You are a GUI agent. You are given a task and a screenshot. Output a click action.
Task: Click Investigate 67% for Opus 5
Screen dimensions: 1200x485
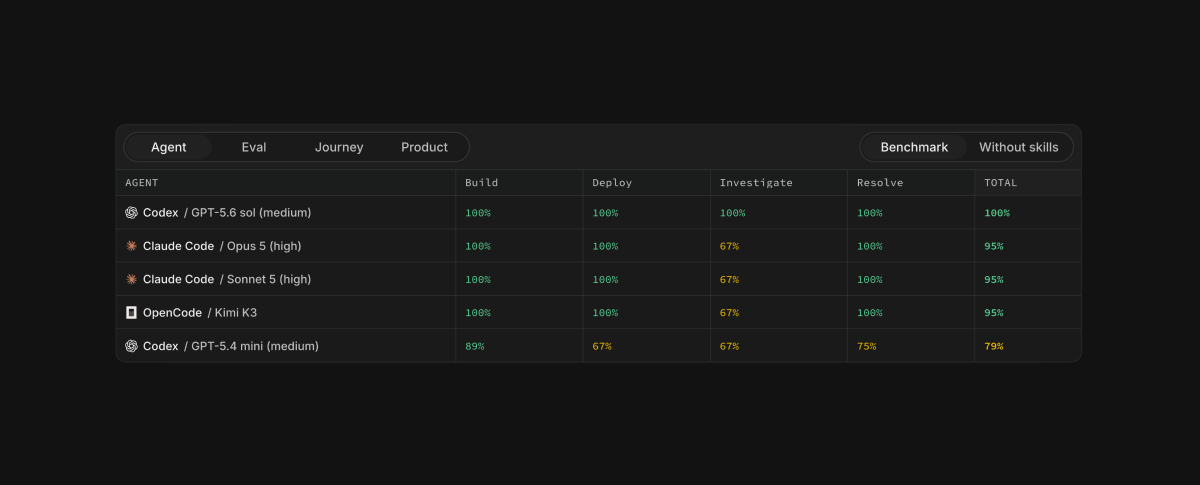[730, 246]
